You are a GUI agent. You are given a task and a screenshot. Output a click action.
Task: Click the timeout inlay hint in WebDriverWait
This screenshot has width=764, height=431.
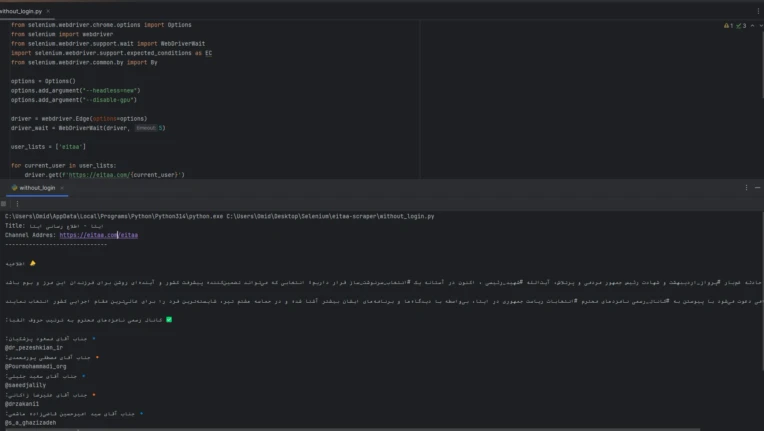point(146,128)
